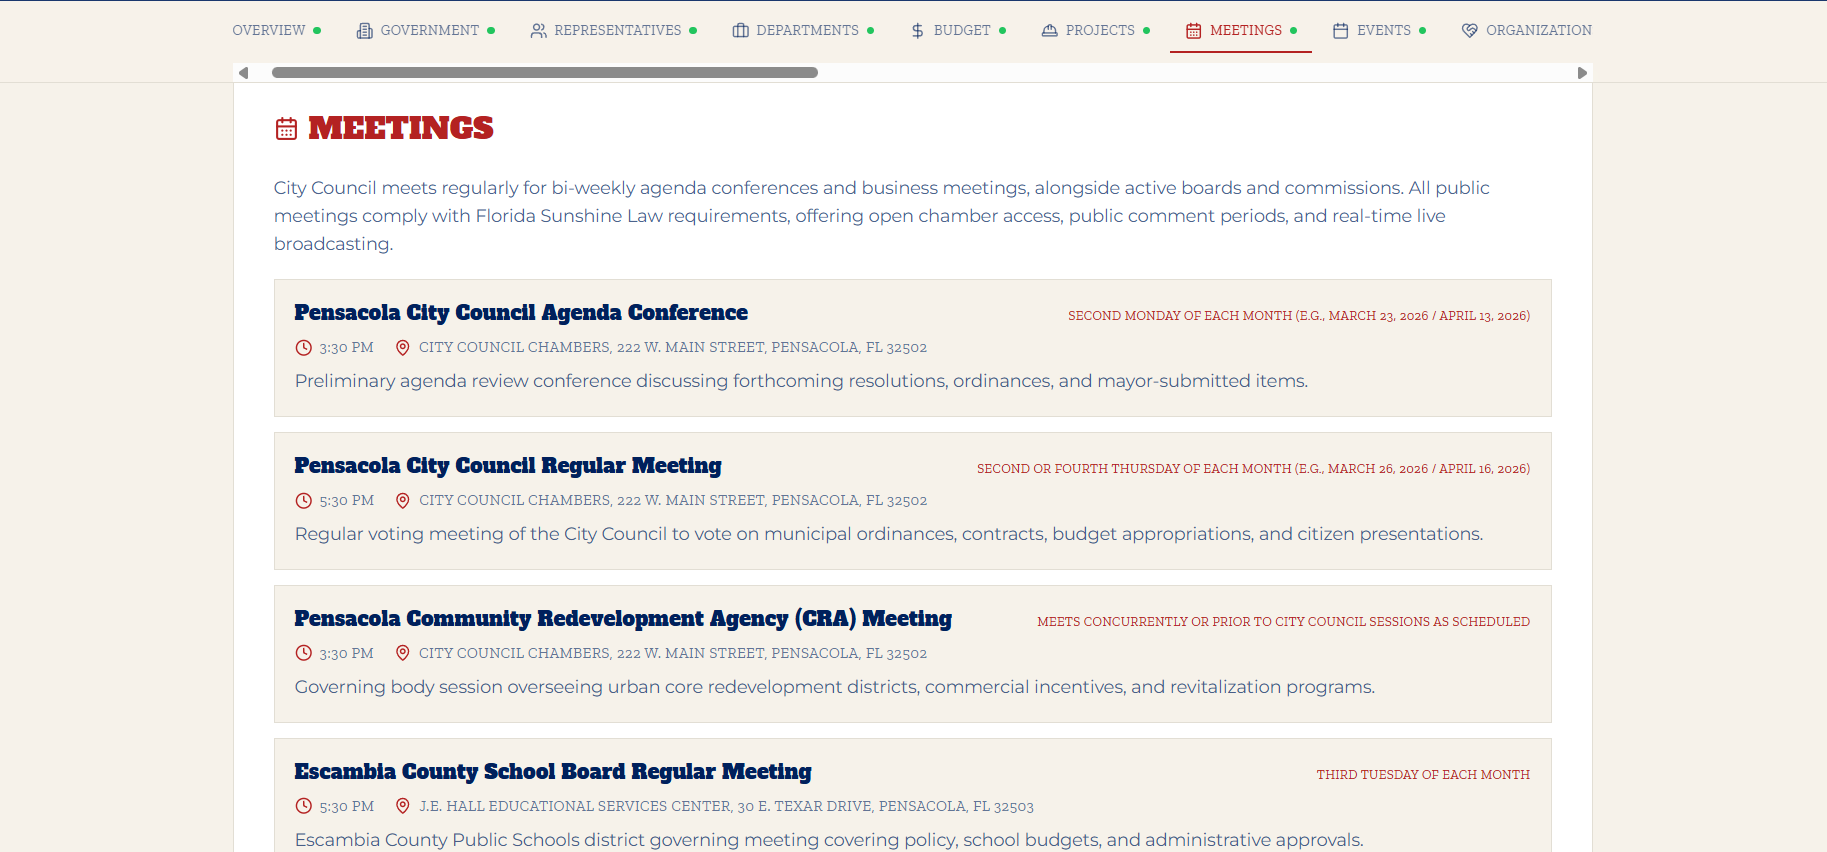Click the right arrow of the tab scrollbar

1582,73
